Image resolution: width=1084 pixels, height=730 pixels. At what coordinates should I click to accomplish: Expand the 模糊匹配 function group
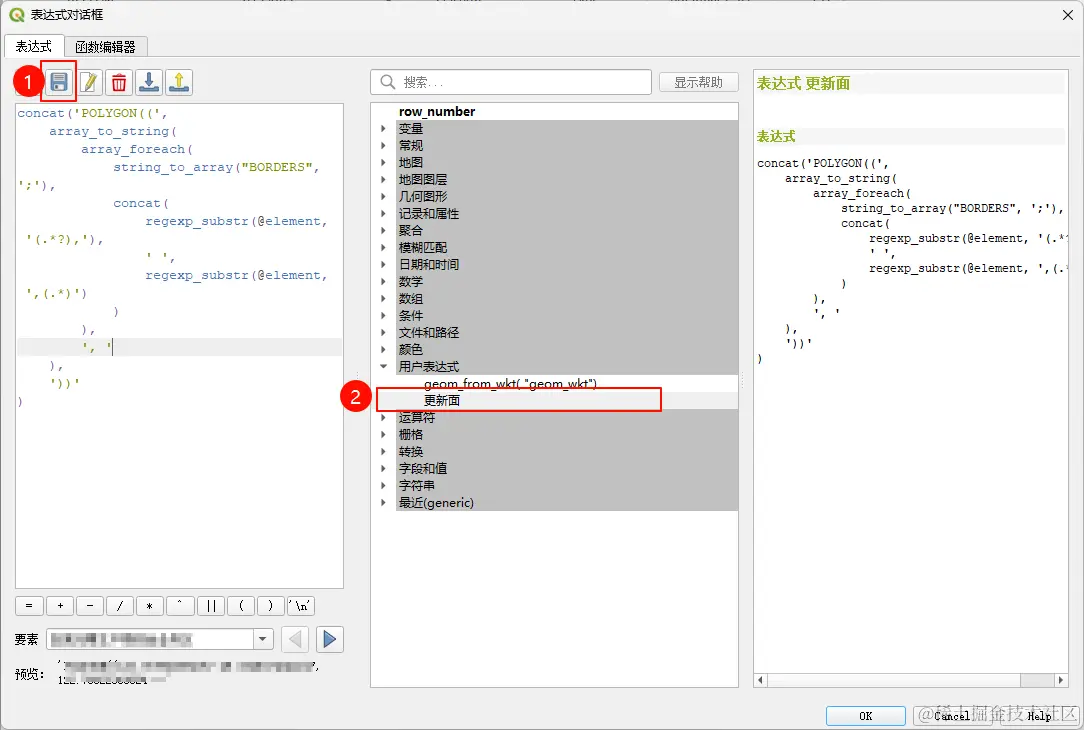(384, 247)
